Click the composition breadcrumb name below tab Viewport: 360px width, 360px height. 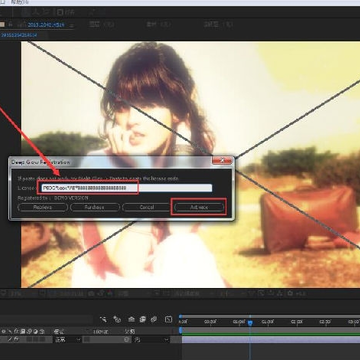click(x=19, y=35)
